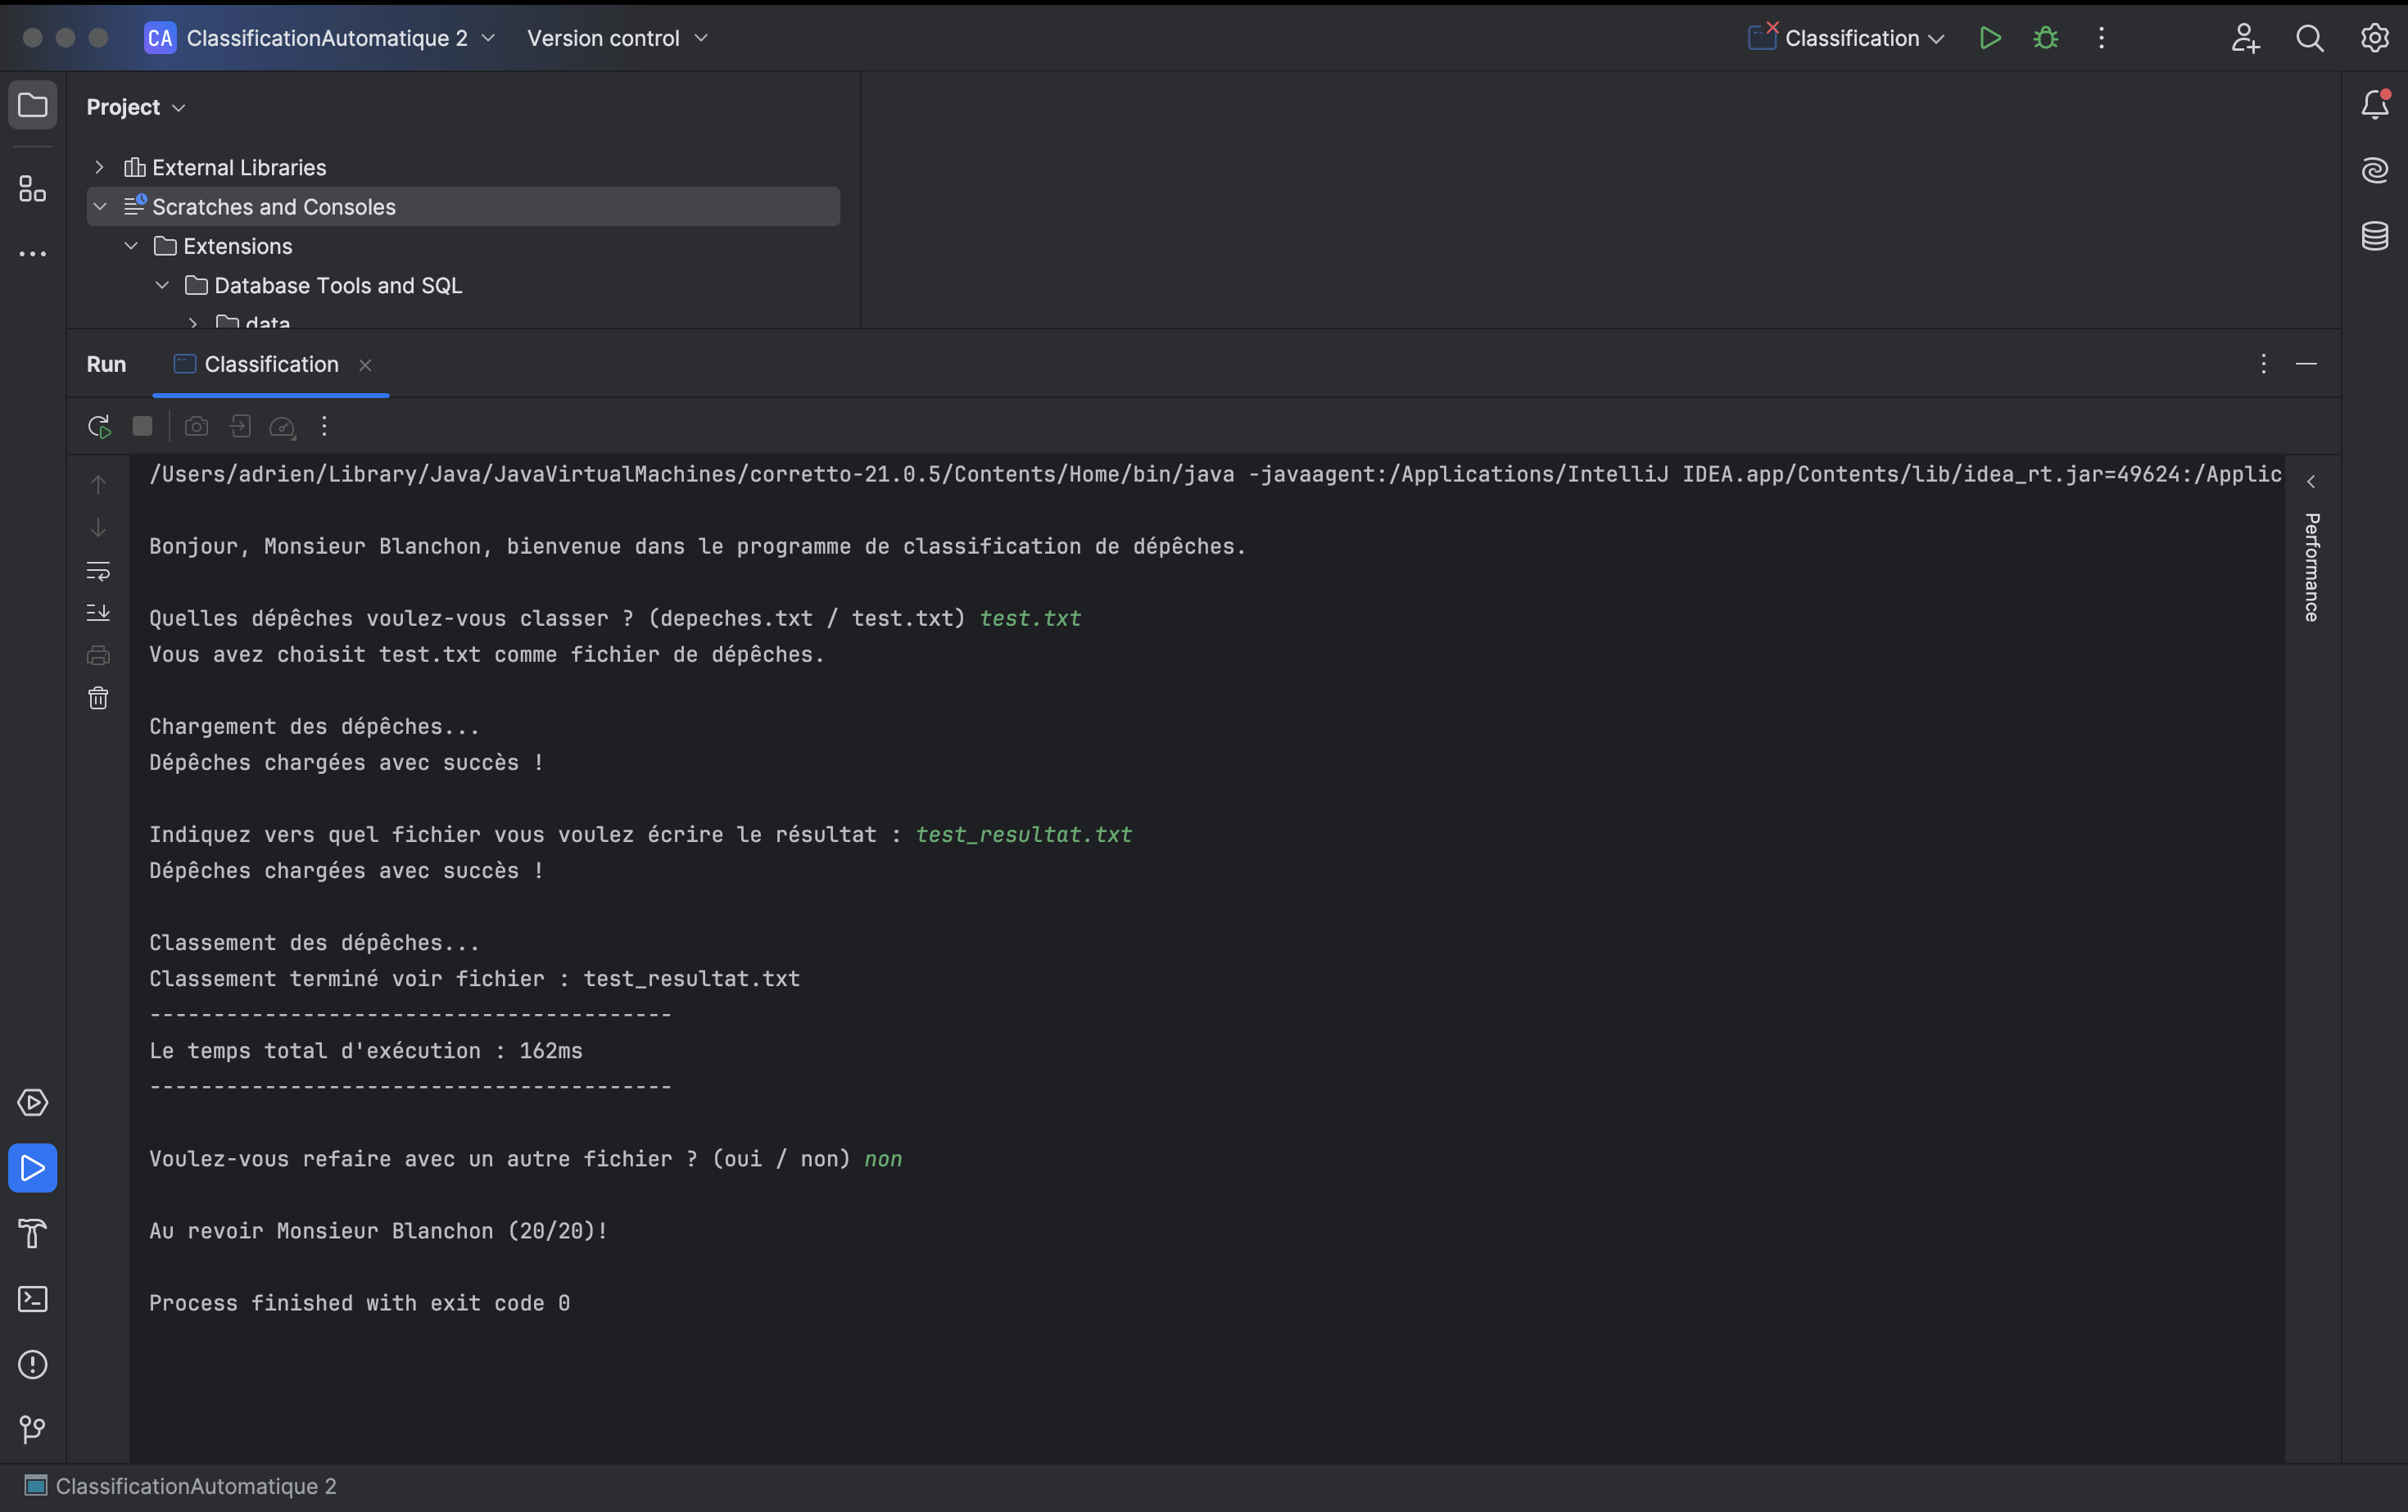The height and width of the screenshot is (1512, 2408).
Task: Click the Performance vertical tab label
Action: 2311,567
